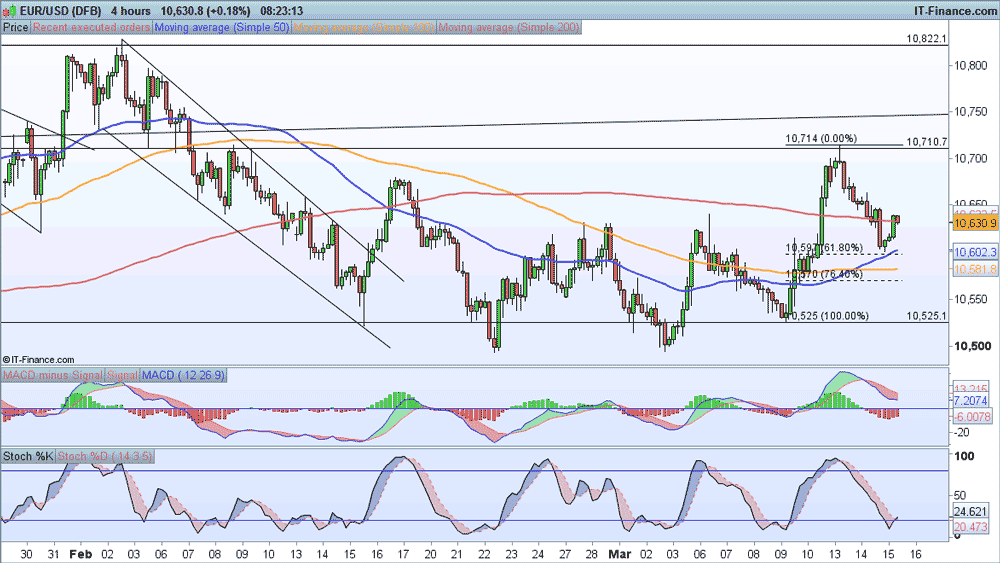Click the 10,525.1 support line label
Screen dimensions: 1000x563
[926, 316]
